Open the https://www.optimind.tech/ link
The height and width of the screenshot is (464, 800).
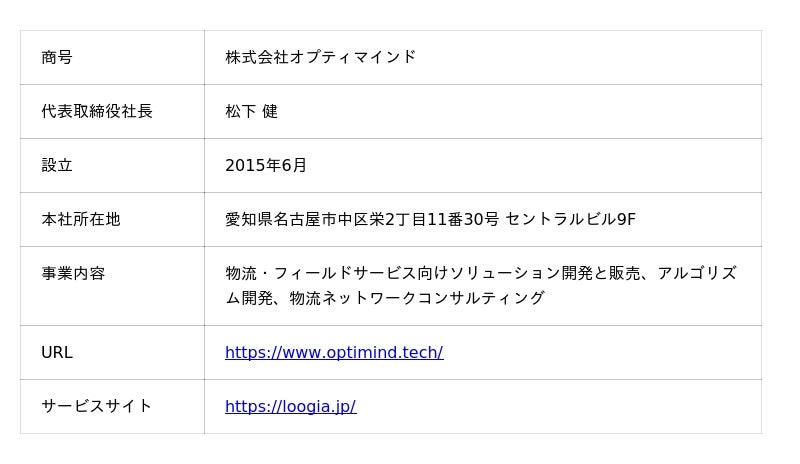tap(334, 352)
